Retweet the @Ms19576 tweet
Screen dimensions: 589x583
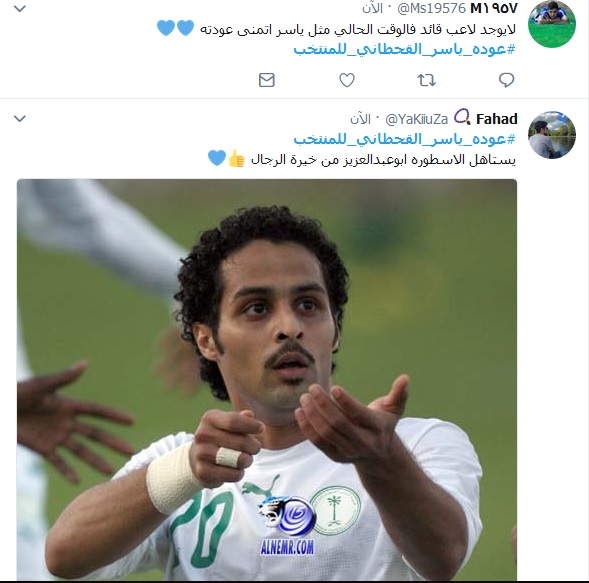click(x=427, y=80)
